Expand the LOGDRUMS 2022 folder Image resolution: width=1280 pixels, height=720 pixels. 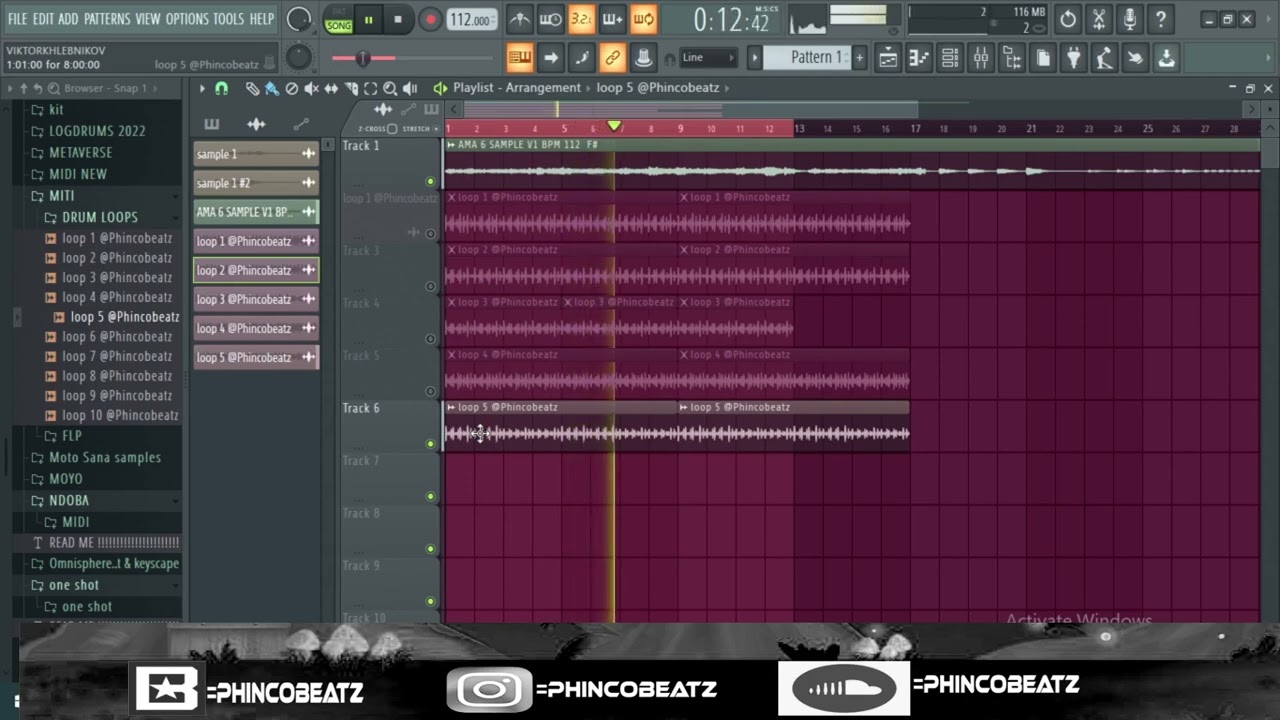point(97,131)
